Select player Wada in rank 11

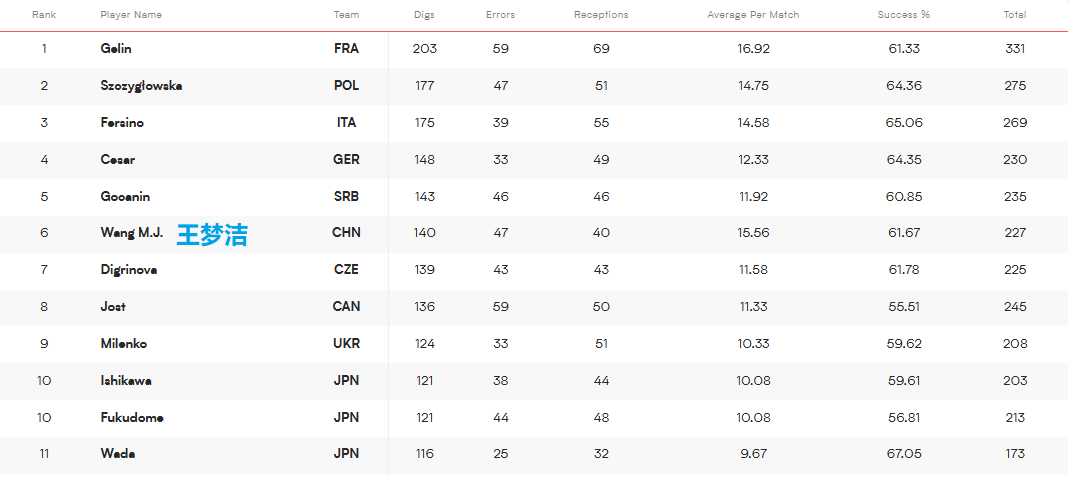[117, 454]
